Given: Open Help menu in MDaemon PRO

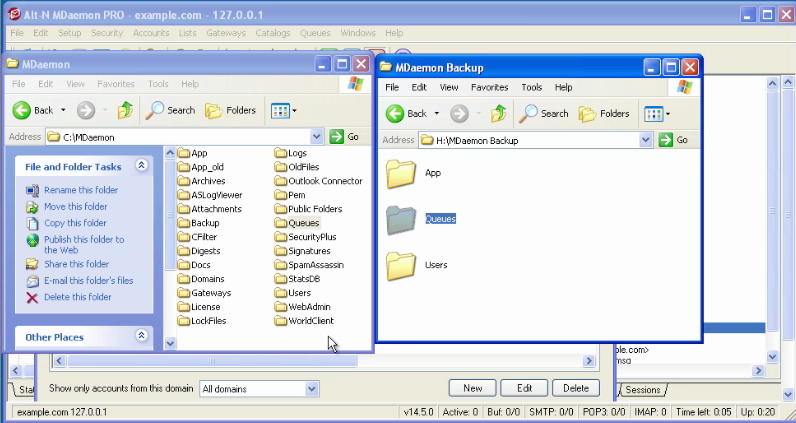Looking at the screenshot, I should point(394,33).
